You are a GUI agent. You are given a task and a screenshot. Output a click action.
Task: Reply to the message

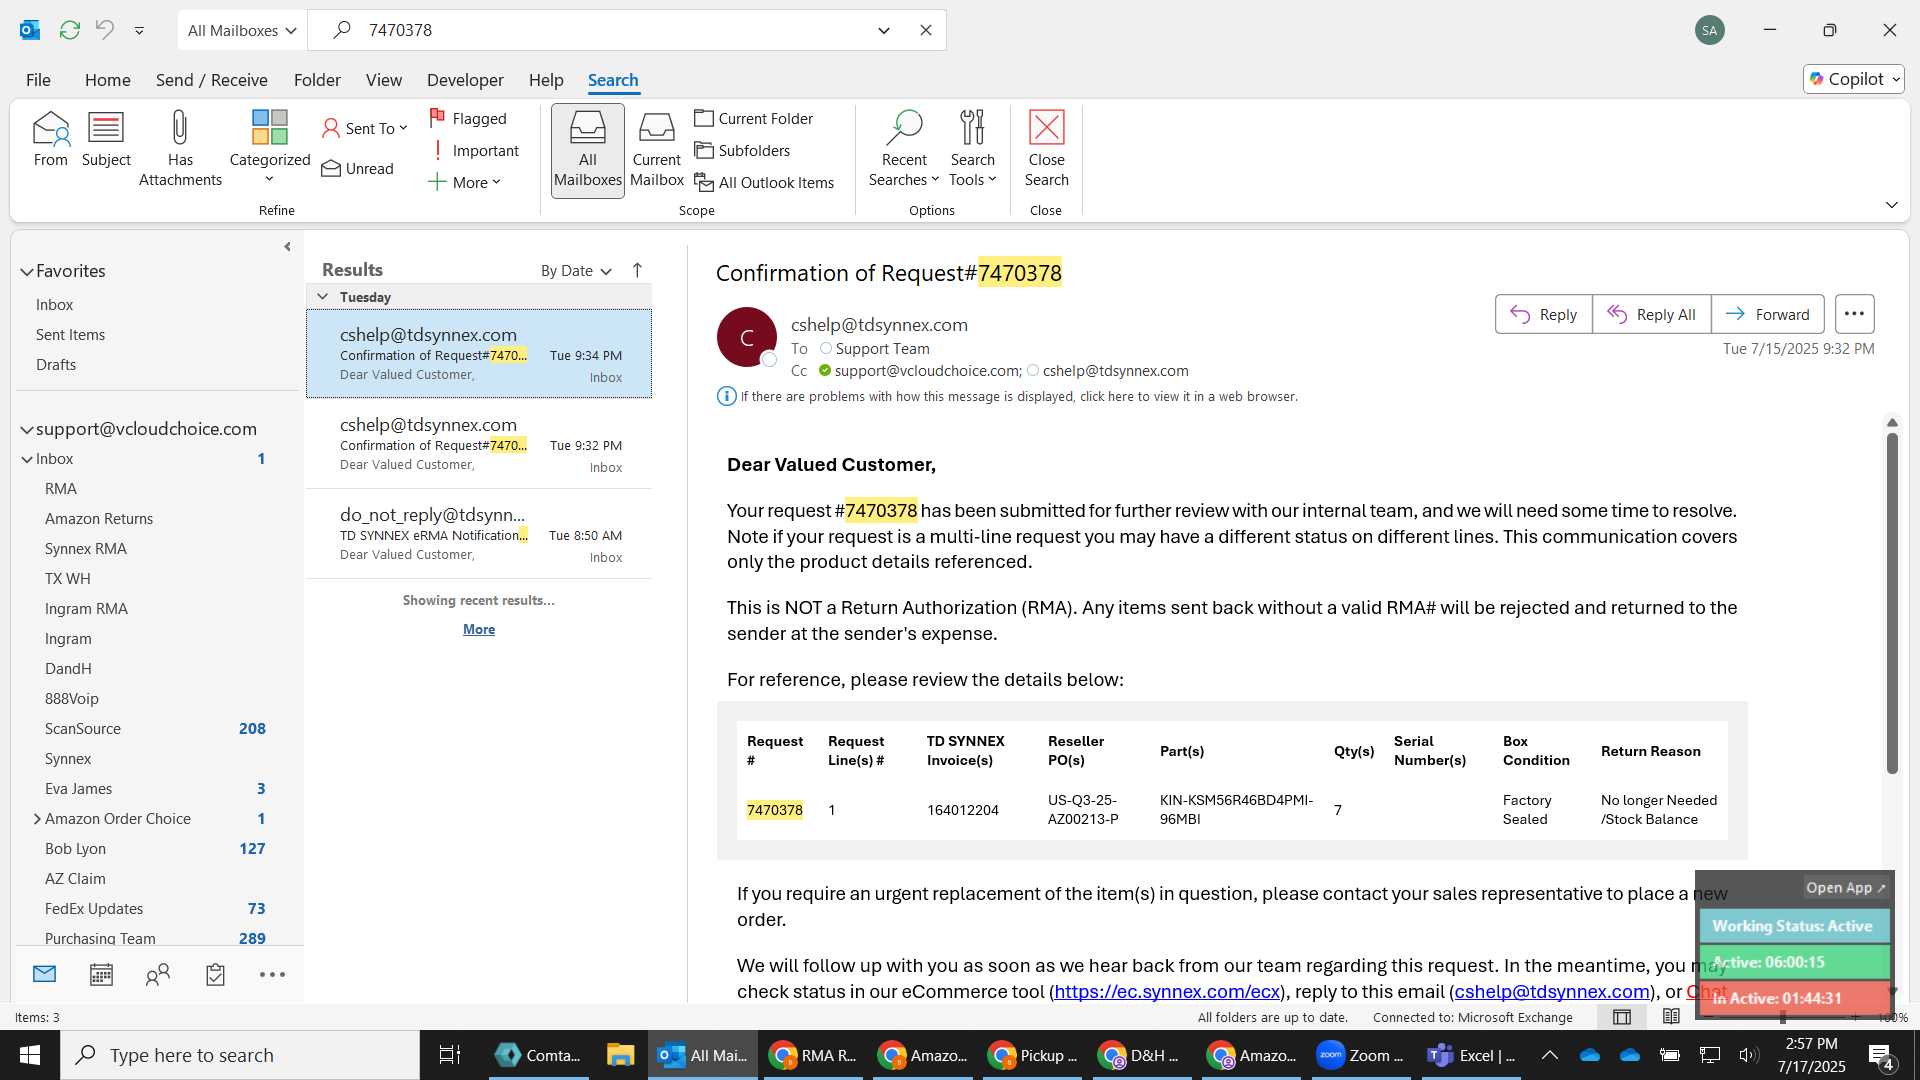(1543, 314)
